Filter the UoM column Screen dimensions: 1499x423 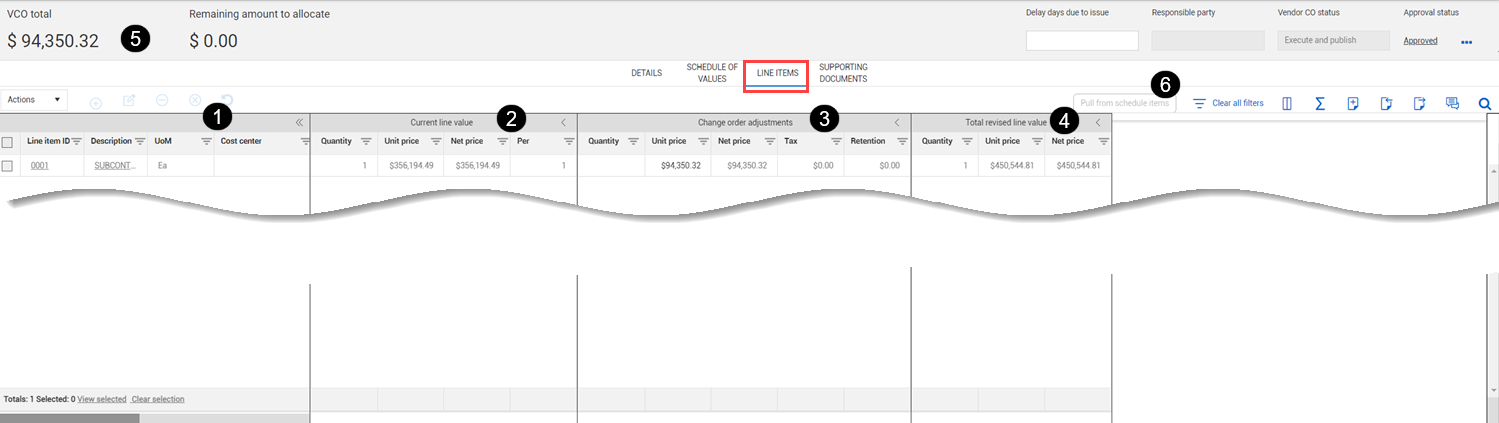coord(206,142)
